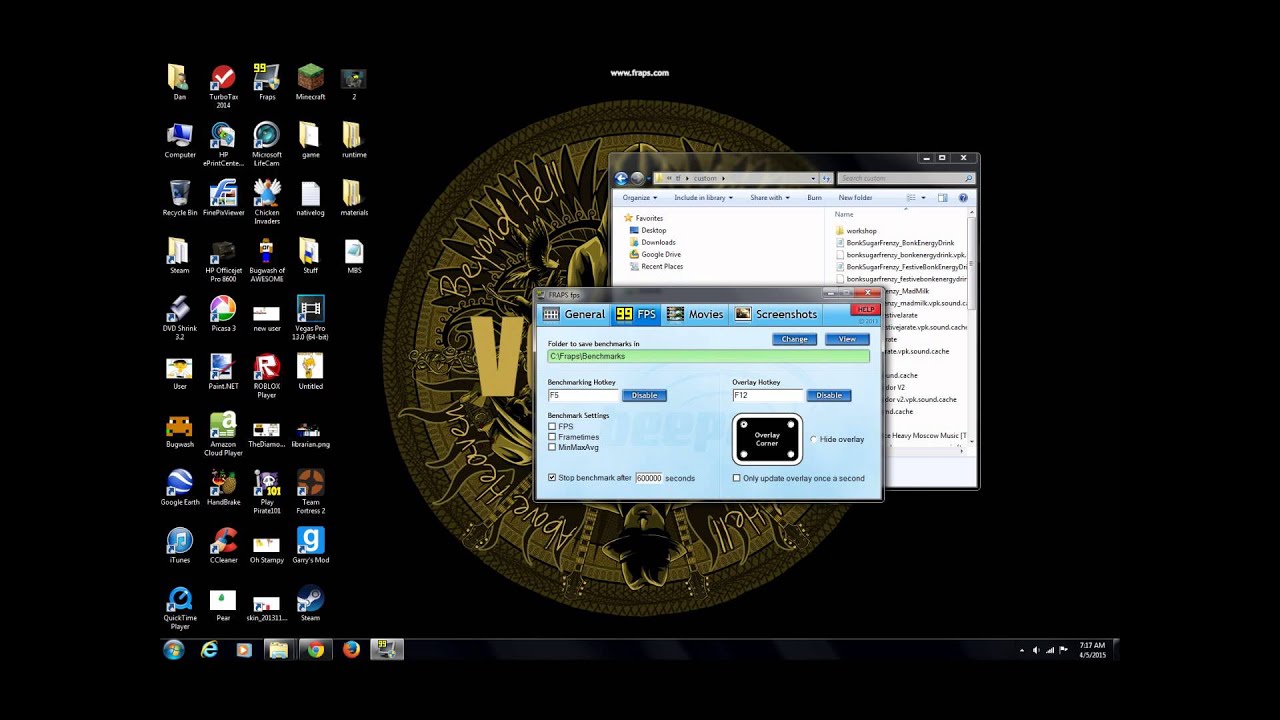Launch Firefox from taskbar
The width and height of the screenshot is (1280, 720).
[351, 650]
